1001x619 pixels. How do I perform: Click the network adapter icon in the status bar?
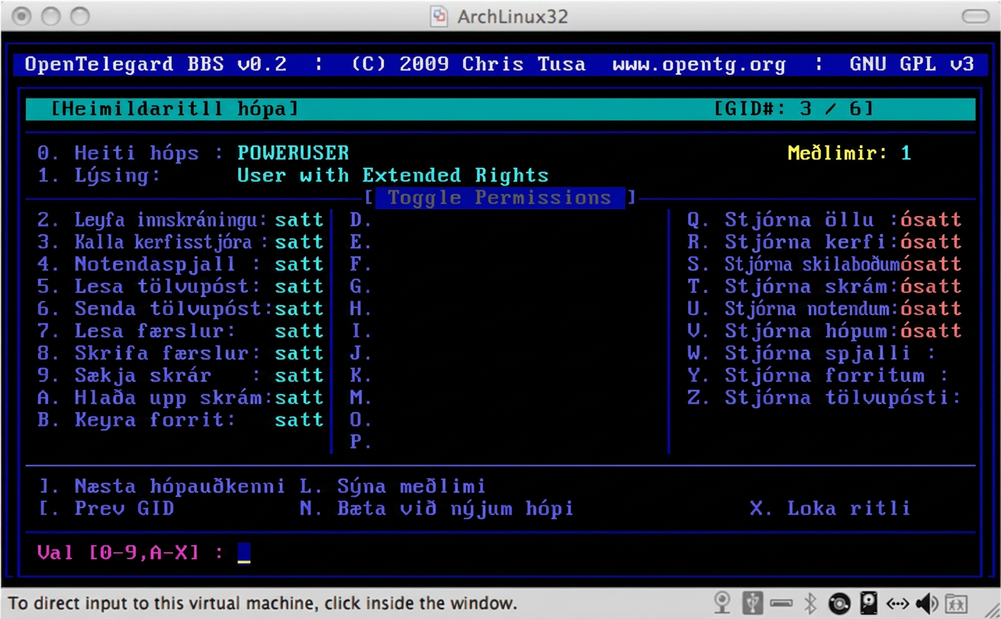pyautogui.click(x=898, y=603)
